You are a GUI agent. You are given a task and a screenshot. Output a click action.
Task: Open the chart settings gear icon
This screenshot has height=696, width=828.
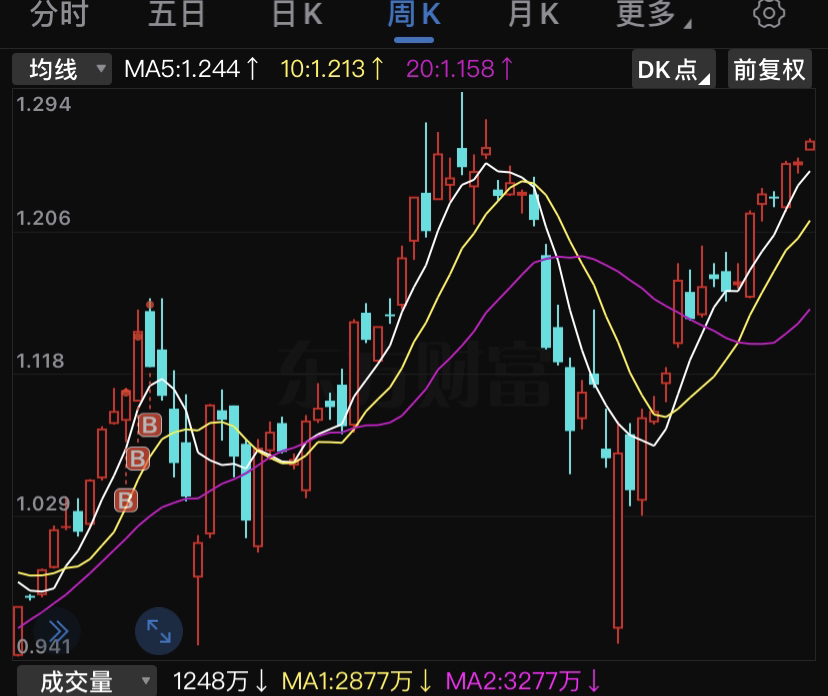click(x=768, y=13)
